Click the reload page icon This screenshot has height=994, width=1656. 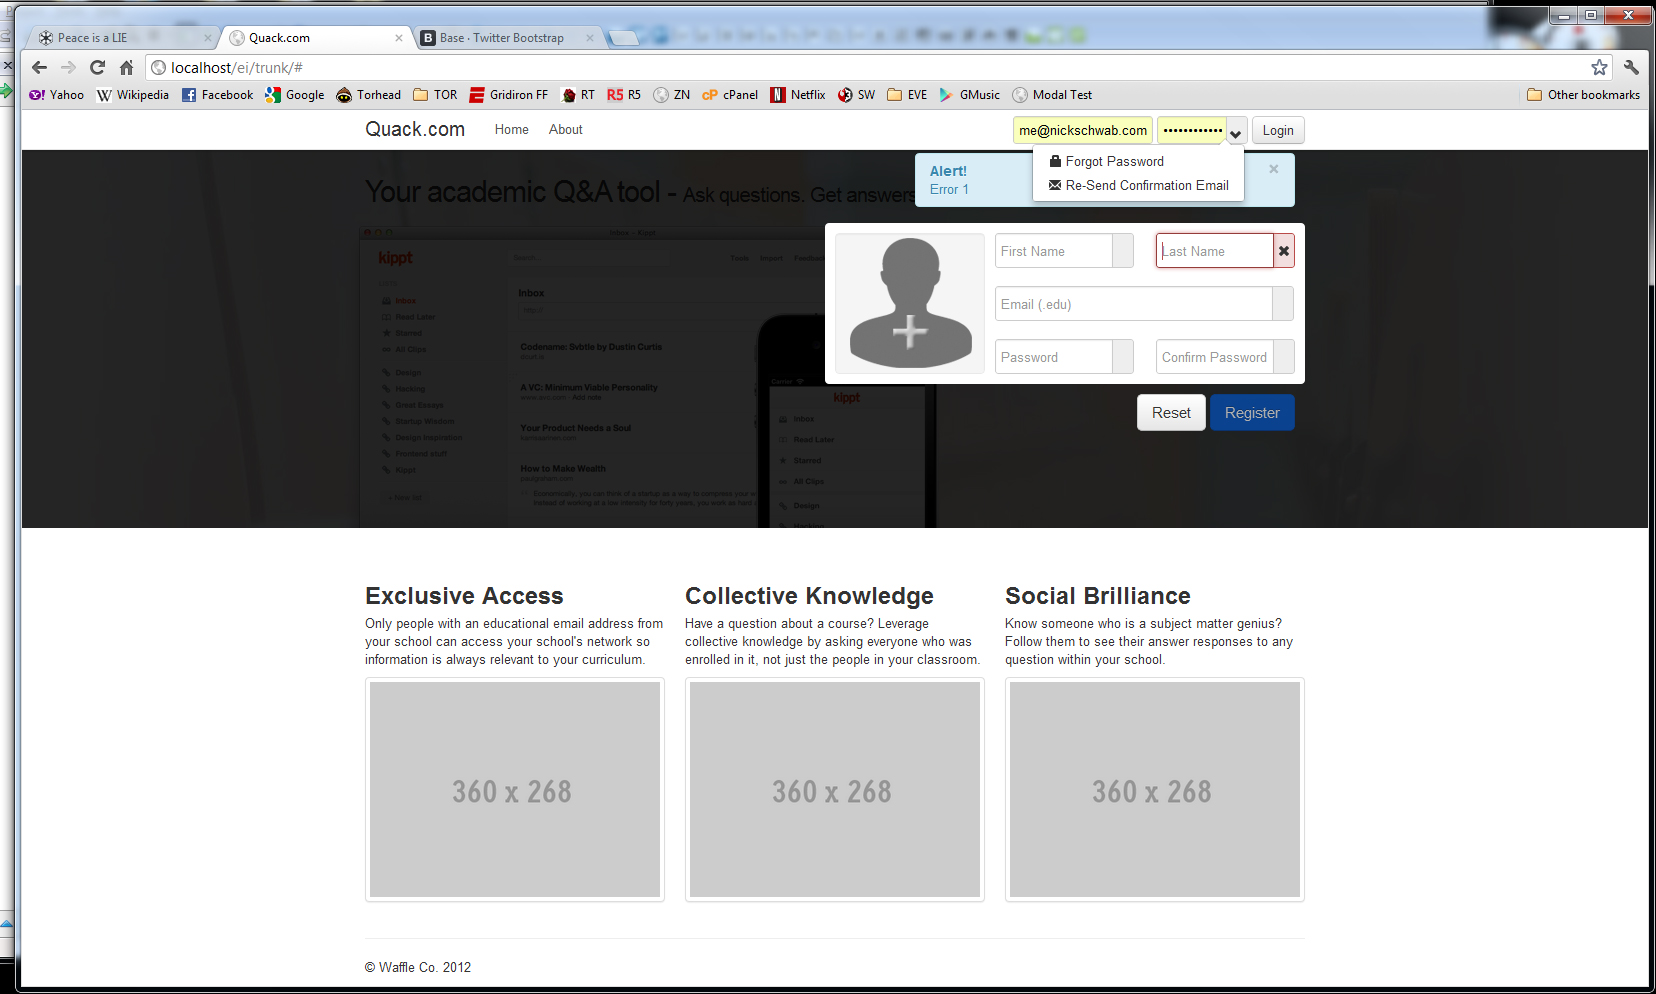tap(97, 67)
